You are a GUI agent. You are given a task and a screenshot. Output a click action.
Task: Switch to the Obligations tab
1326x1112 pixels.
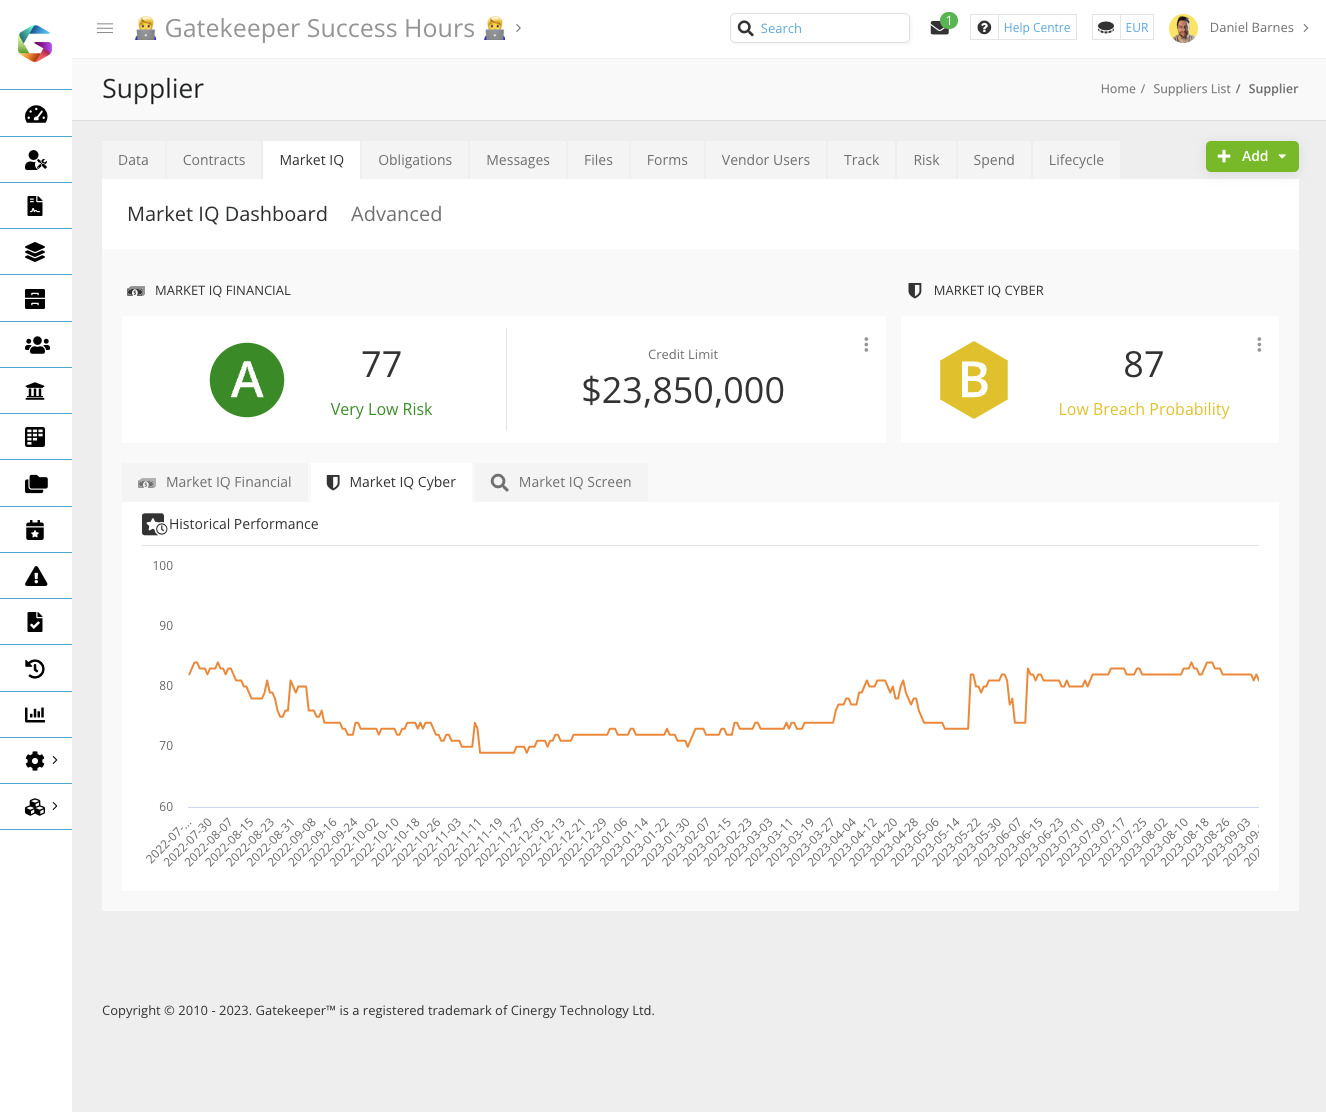(x=414, y=159)
